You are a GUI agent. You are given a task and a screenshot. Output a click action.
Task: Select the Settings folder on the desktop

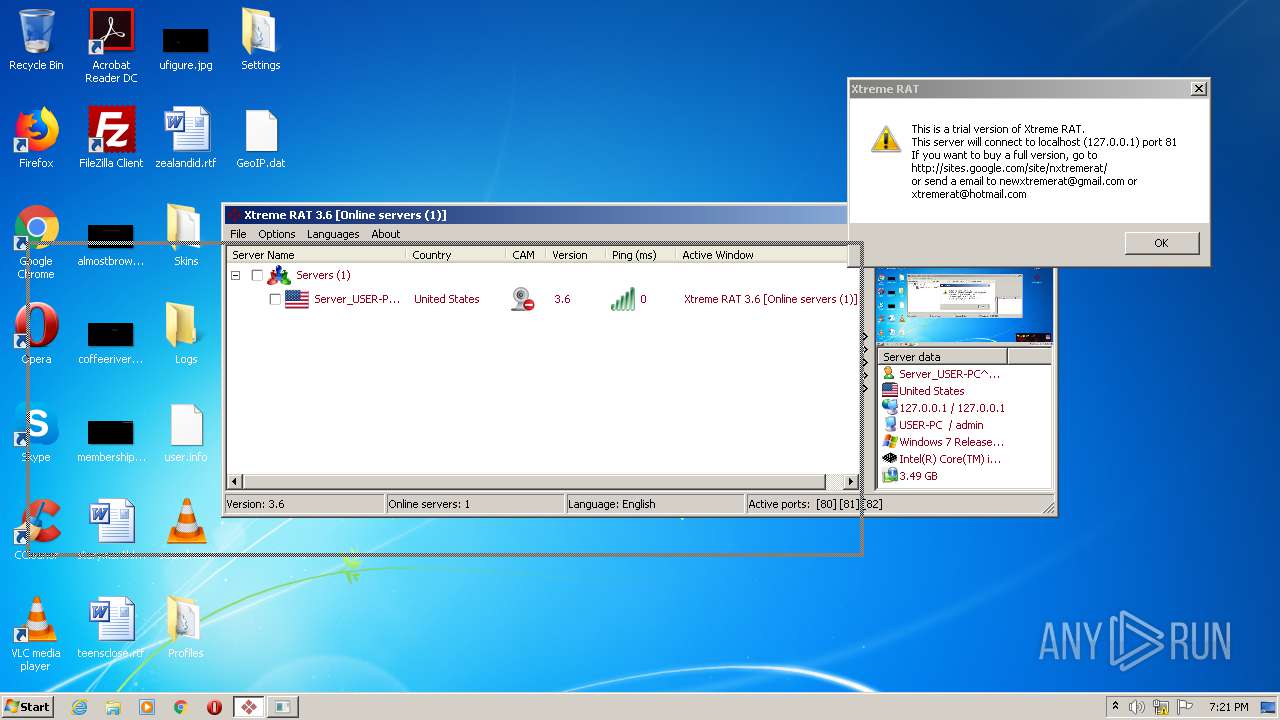pyautogui.click(x=261, y=40)
